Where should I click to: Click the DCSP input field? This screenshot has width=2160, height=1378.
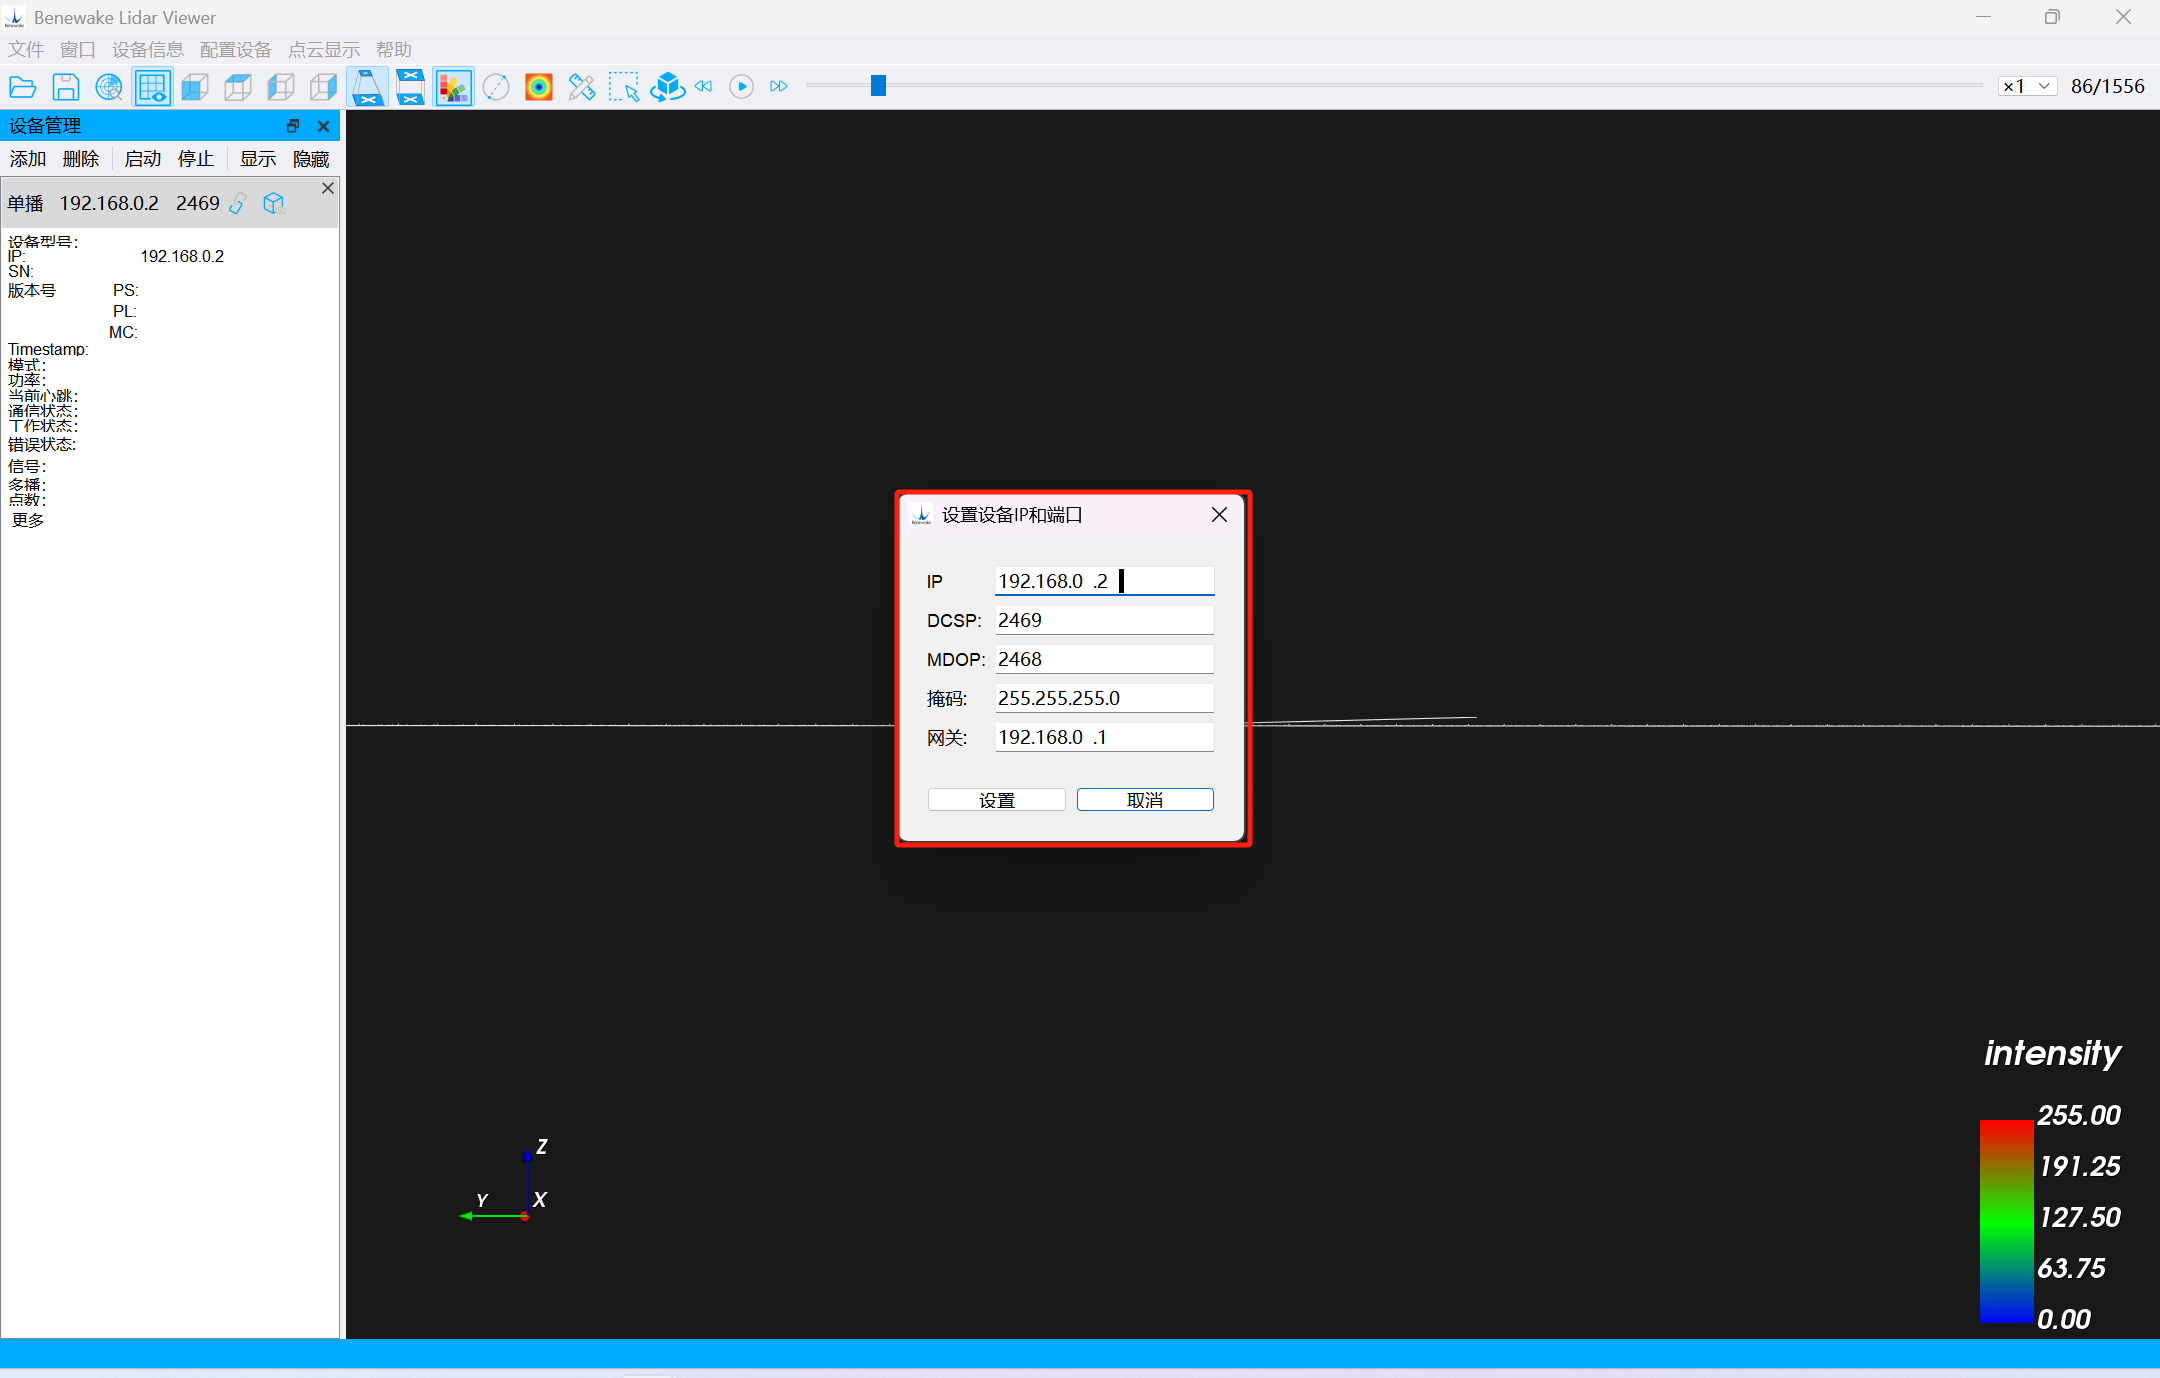[1104, 620]
